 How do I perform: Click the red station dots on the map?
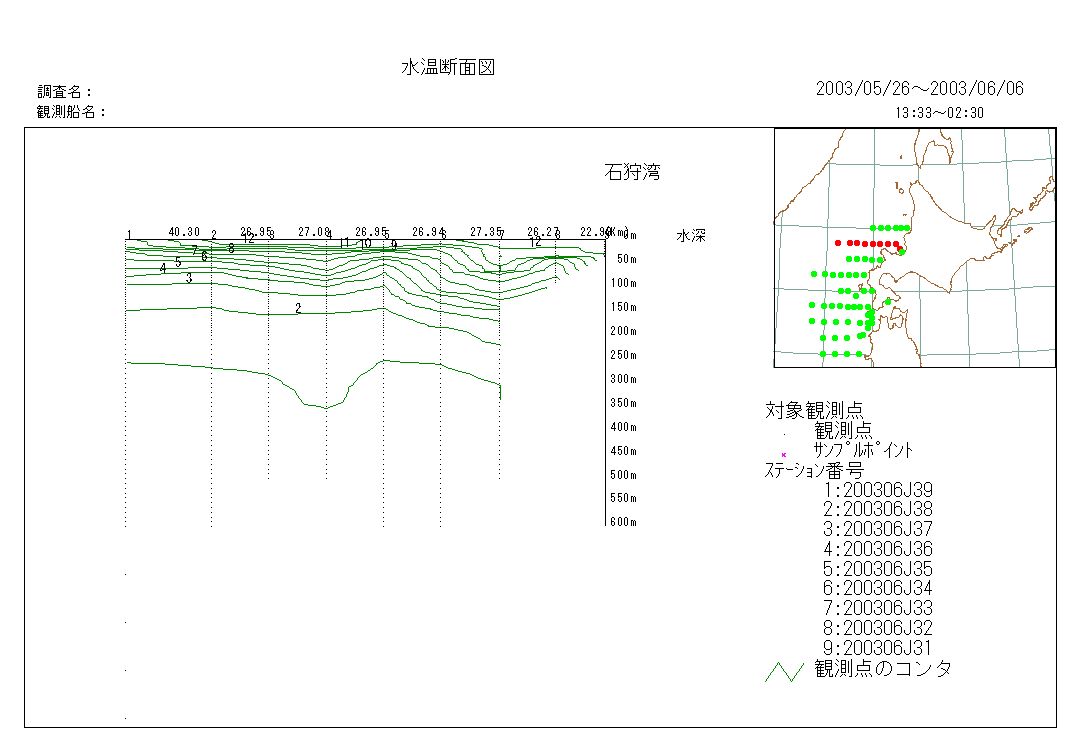tap(868, 243)
